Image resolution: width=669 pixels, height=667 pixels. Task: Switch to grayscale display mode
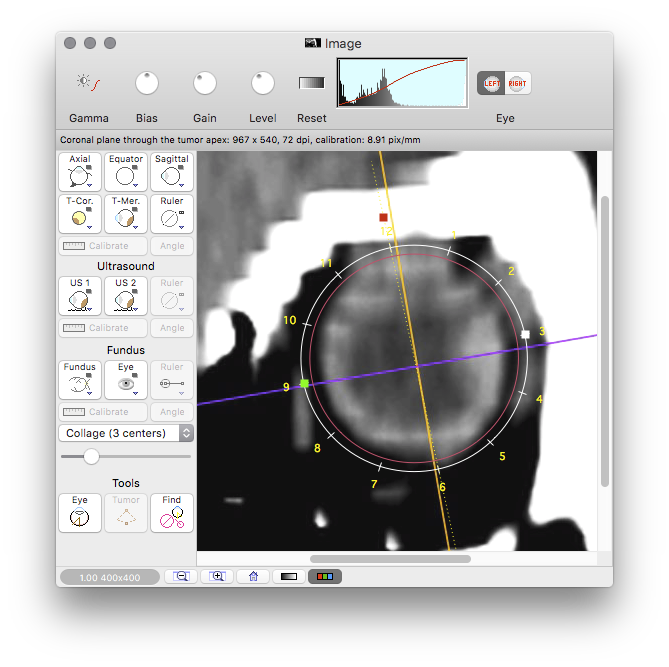point(289,577)
